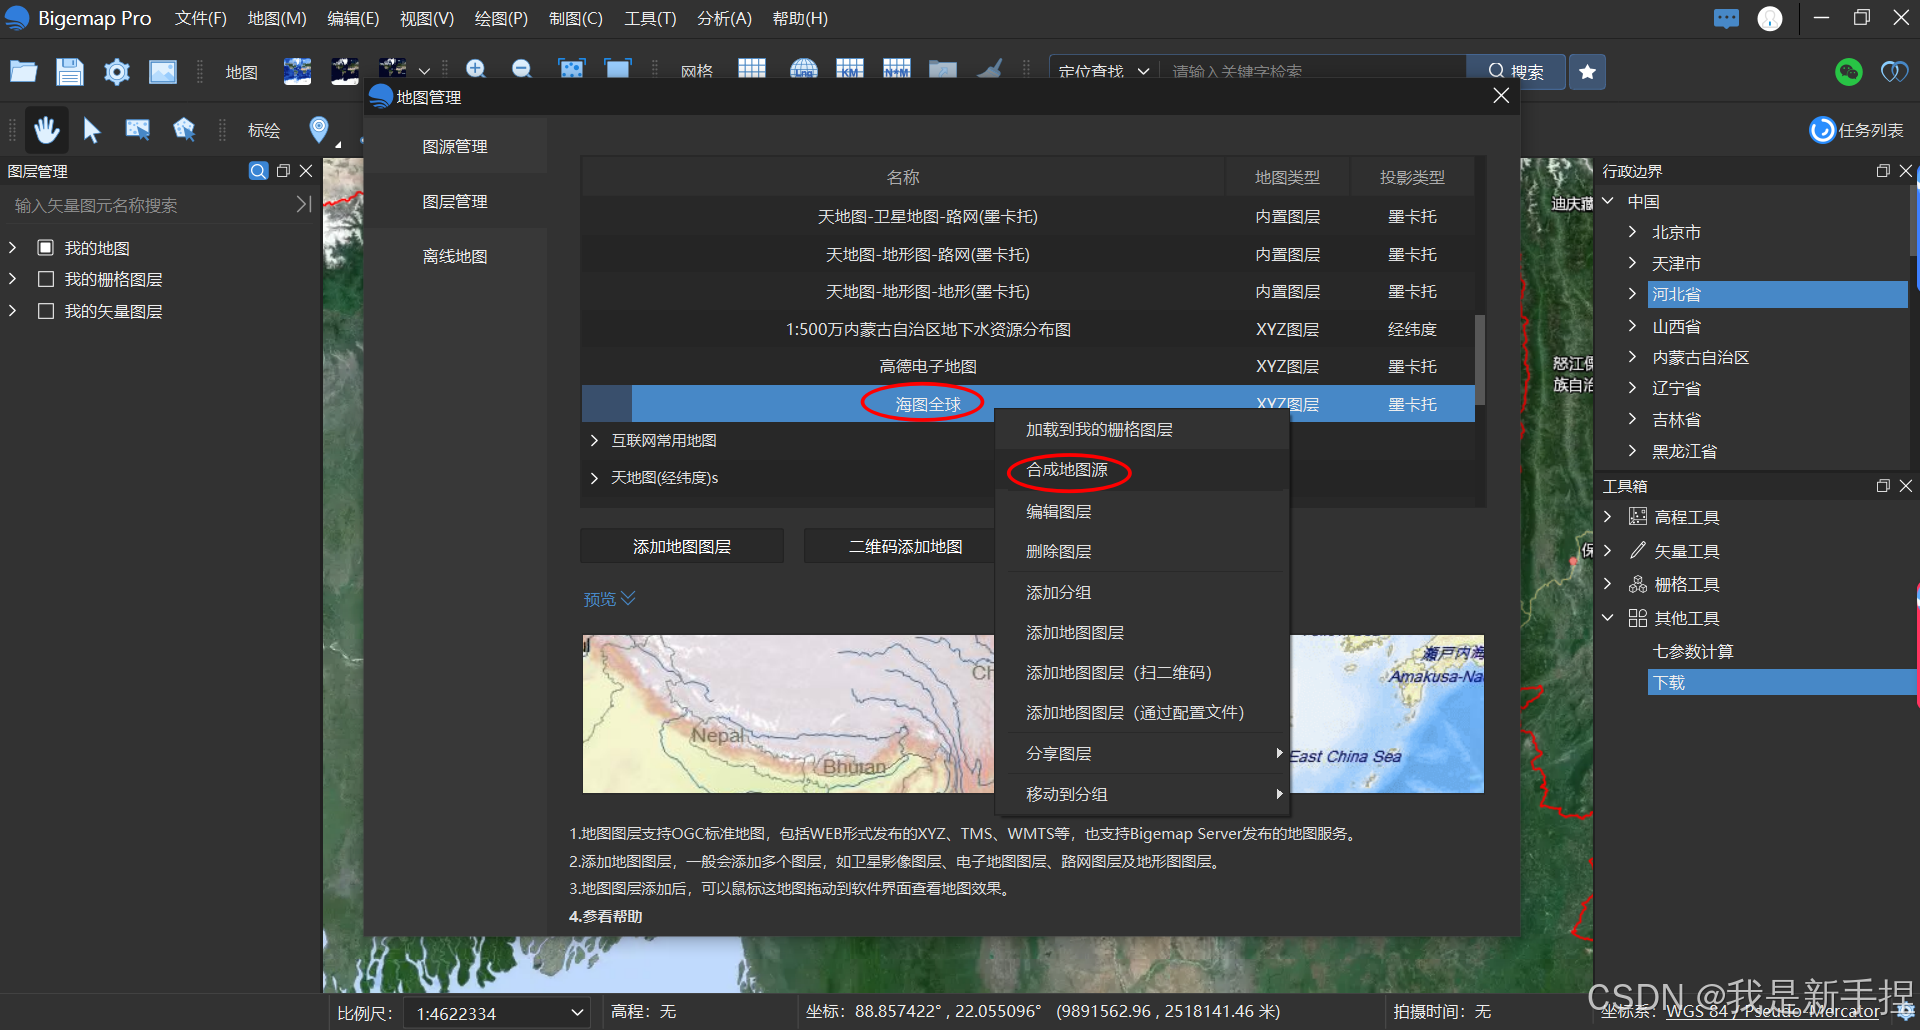The image size is (1920, 1030).
Task: Open the 分析(A) menu
Action: [x=724, y=19]
